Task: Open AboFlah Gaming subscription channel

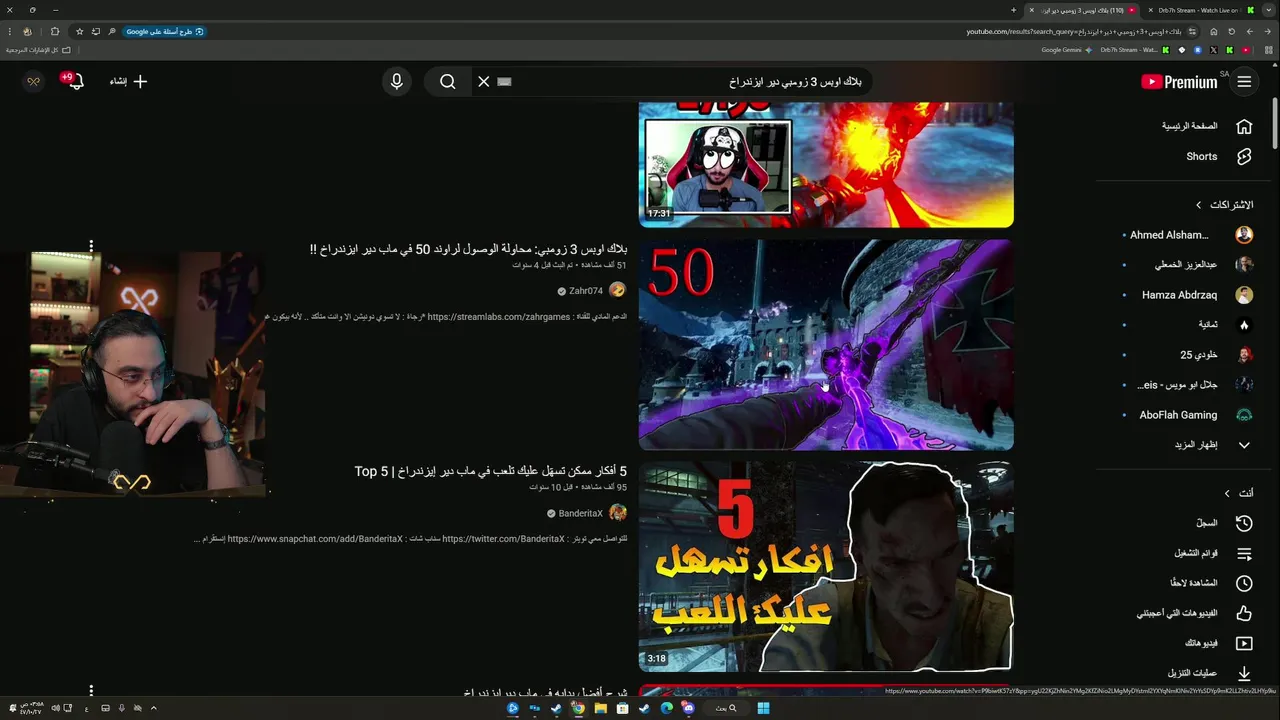Action: click(x=1189, y=415)
